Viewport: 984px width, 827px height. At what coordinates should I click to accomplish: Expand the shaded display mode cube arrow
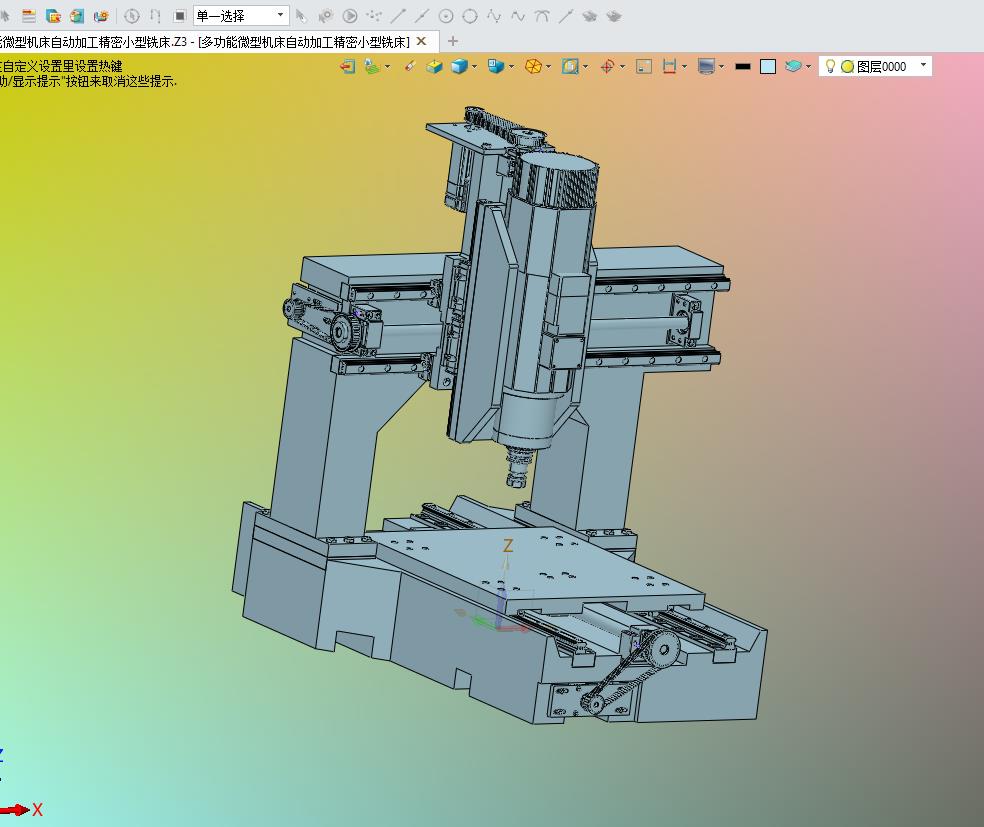(475, 67)
